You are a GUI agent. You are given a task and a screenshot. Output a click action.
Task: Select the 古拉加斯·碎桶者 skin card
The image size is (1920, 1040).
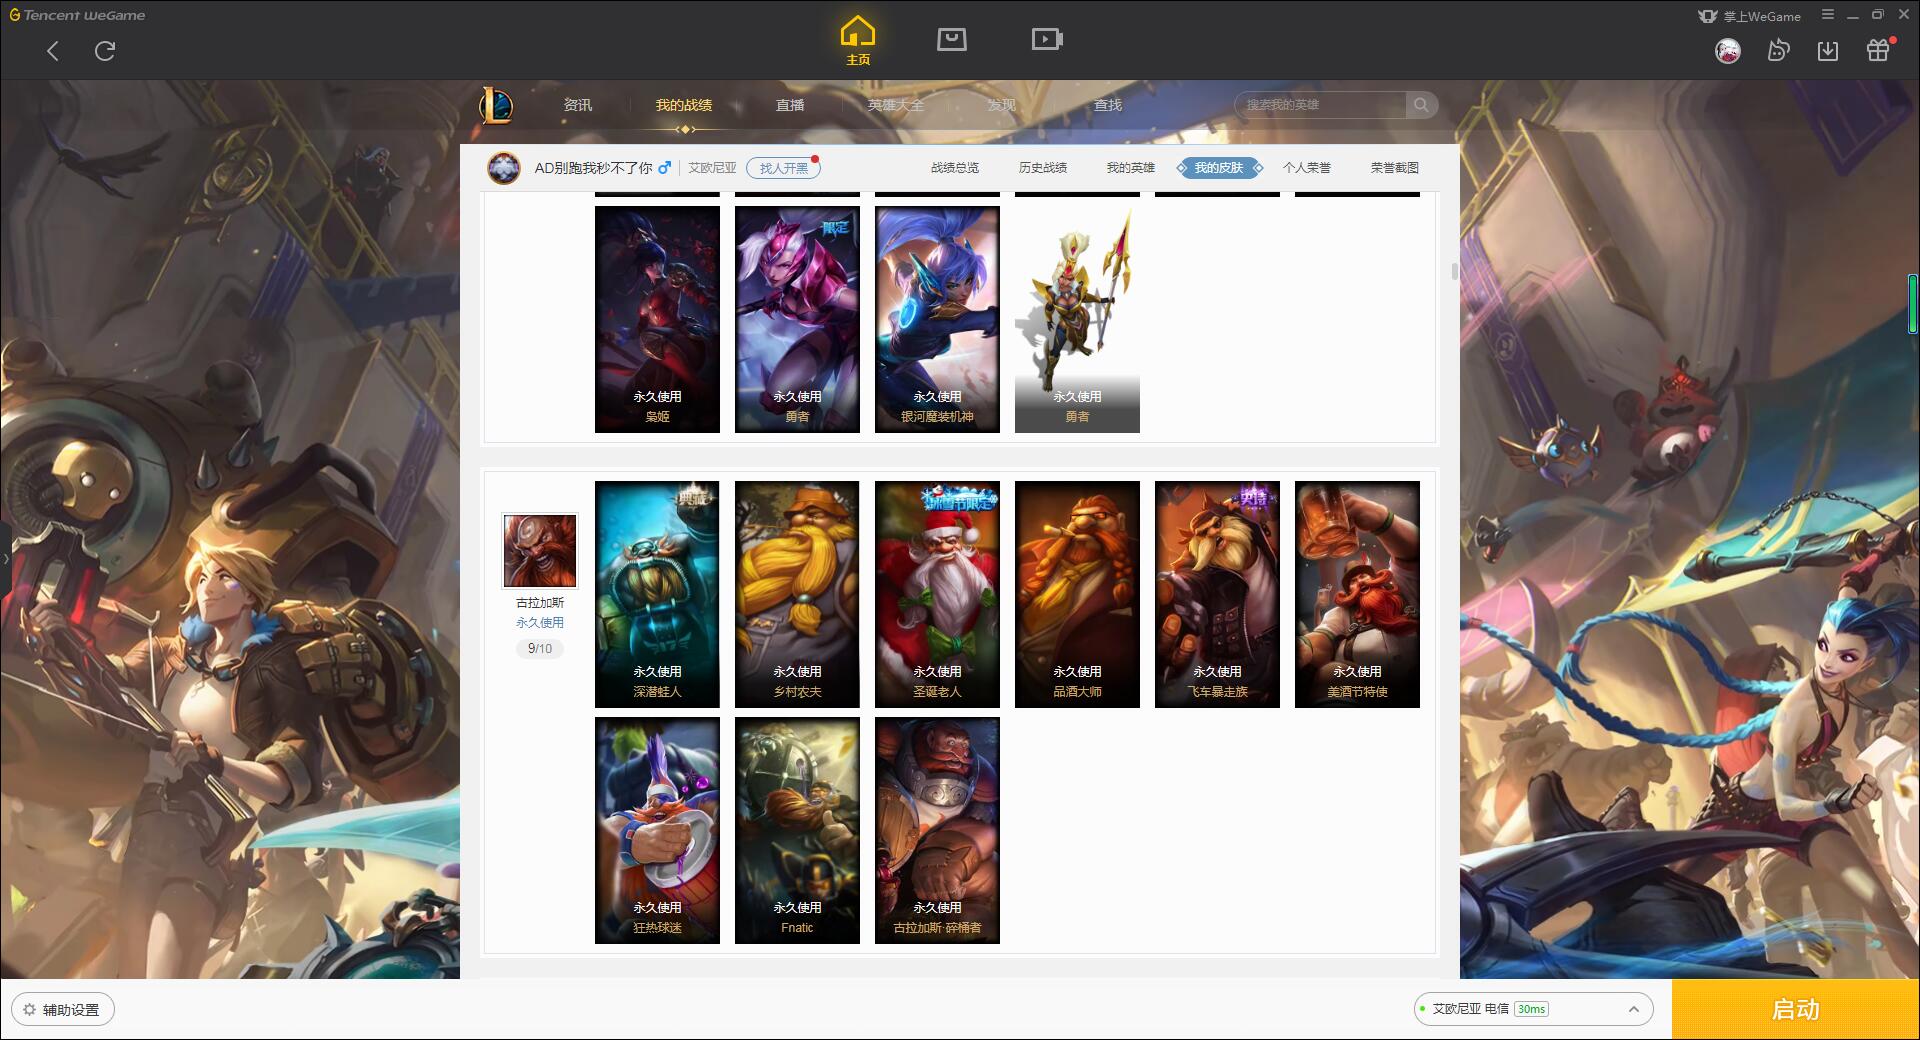coord(937,830)
